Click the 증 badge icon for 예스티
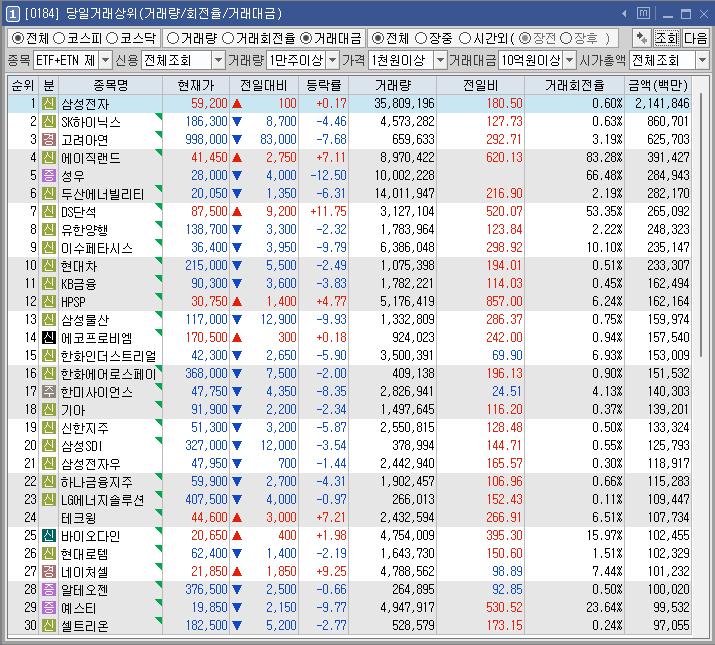Screen dimensions: 715x645 coord(49,608)
